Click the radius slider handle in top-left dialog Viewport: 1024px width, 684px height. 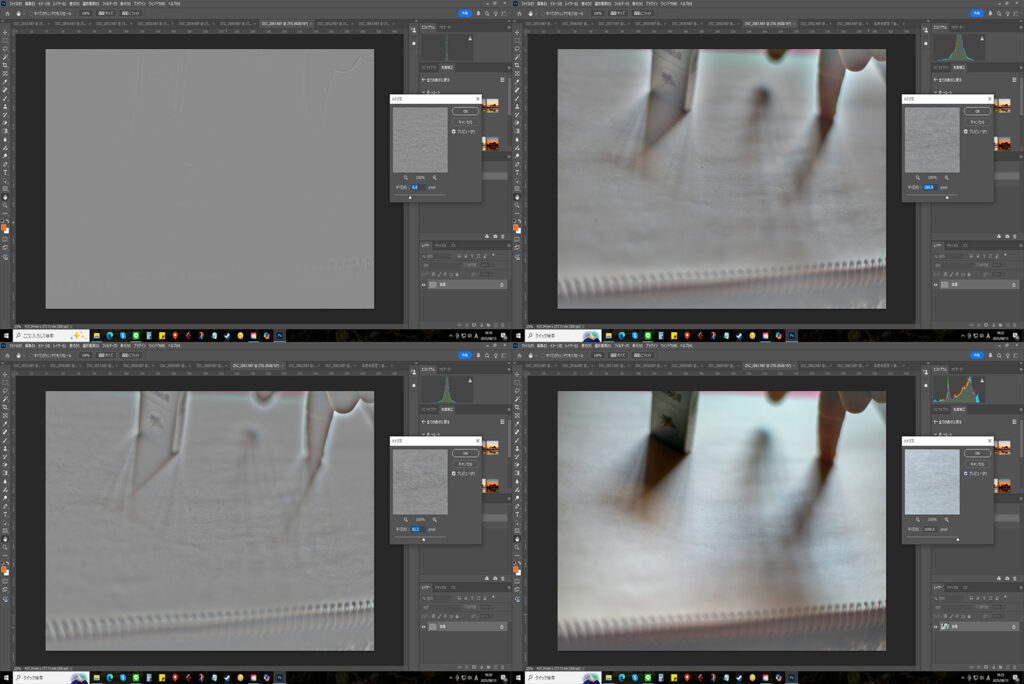[x=409, y=197]
